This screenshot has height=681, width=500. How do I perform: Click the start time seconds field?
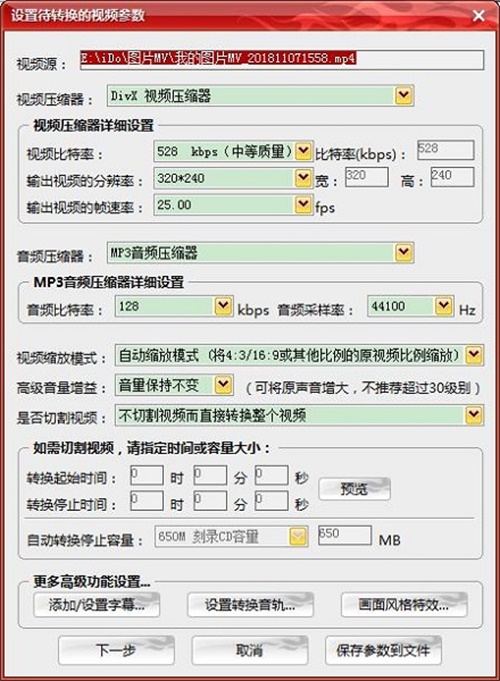[x=272, y=475]
